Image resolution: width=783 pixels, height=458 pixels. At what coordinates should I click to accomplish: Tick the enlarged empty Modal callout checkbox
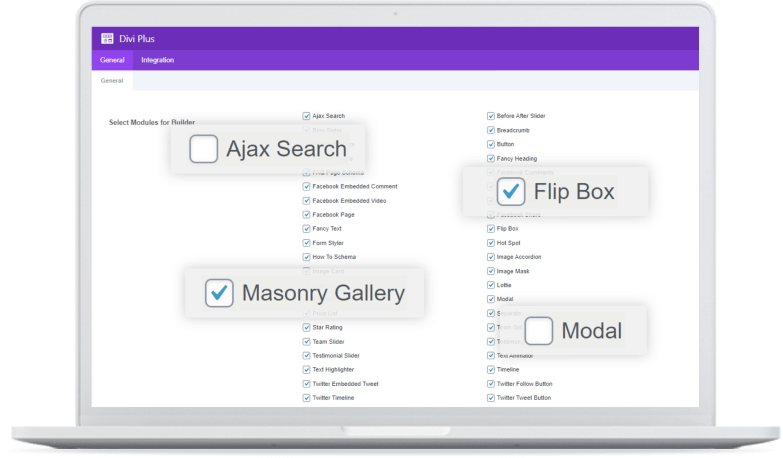pyautogui.click(x=538, y=331)
